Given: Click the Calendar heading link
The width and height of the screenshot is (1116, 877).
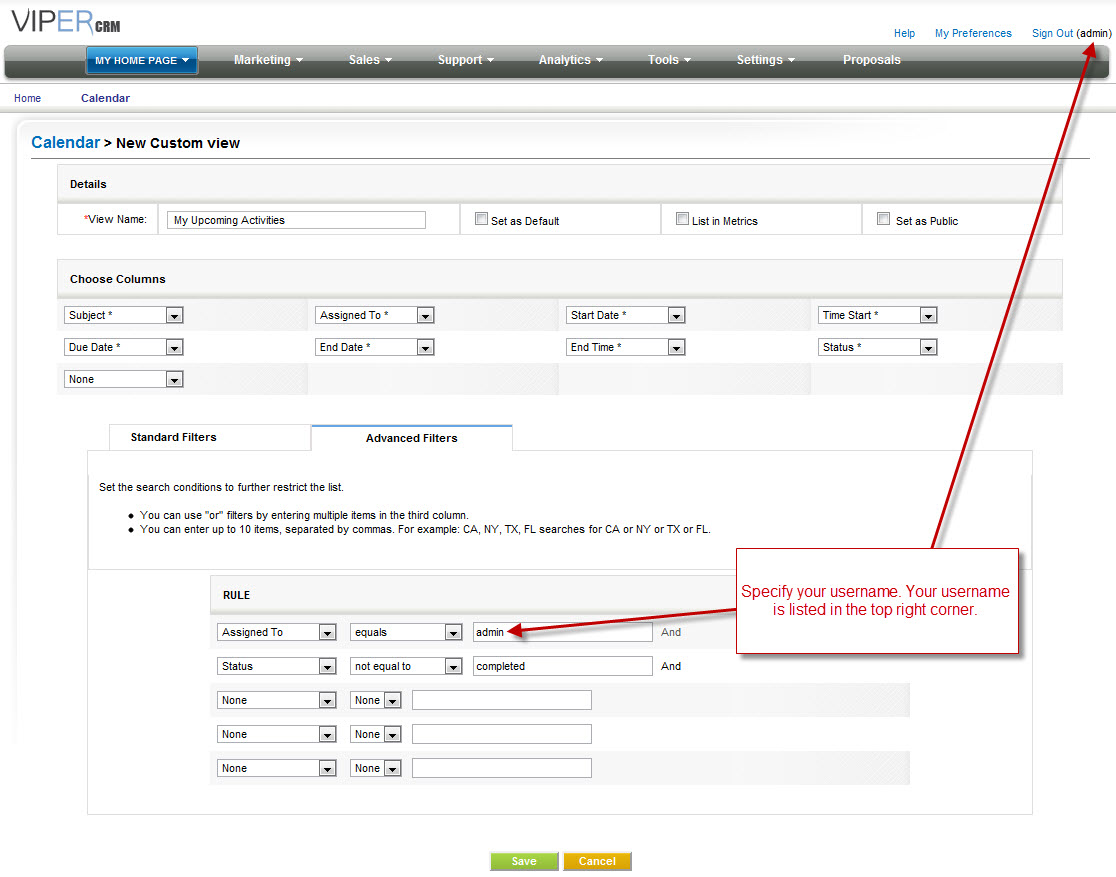Looking at the screenshot, I should click(65, 142).
